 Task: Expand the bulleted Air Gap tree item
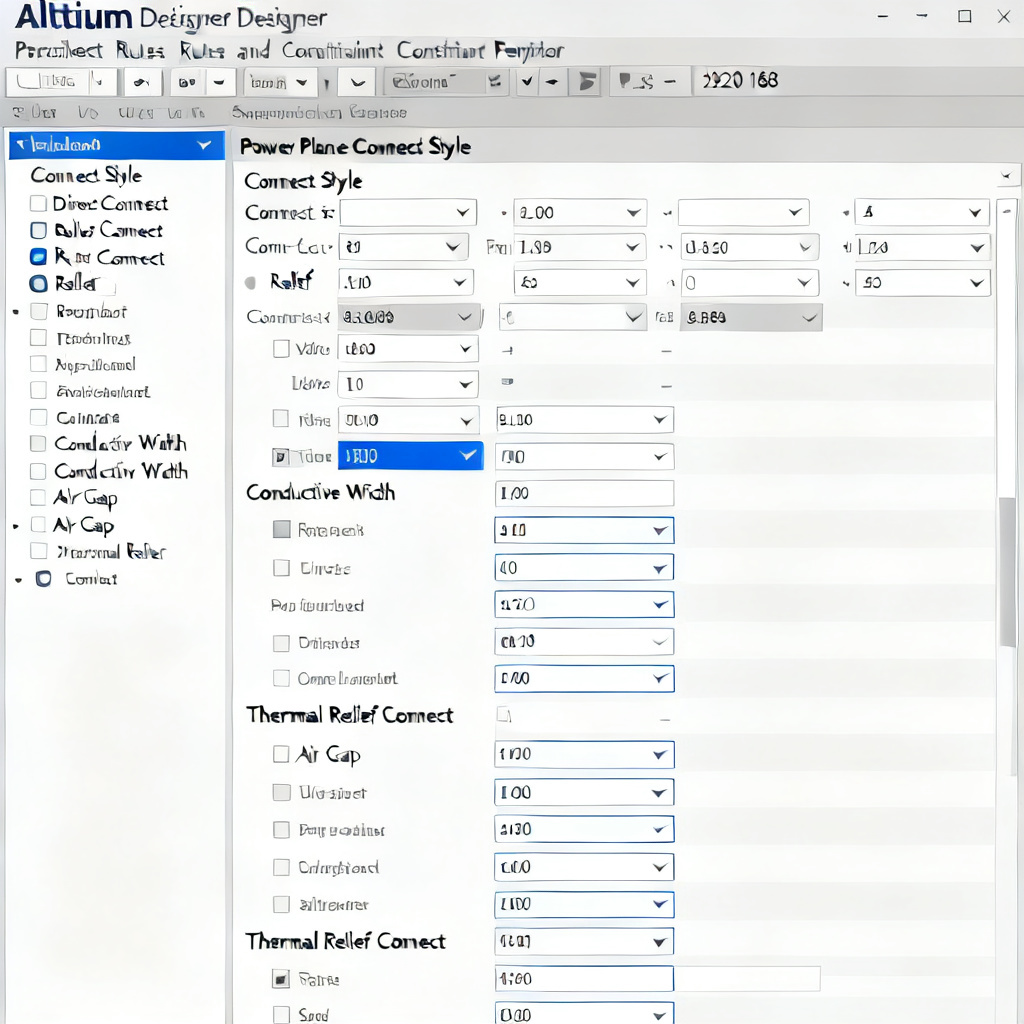click(16, 526)
